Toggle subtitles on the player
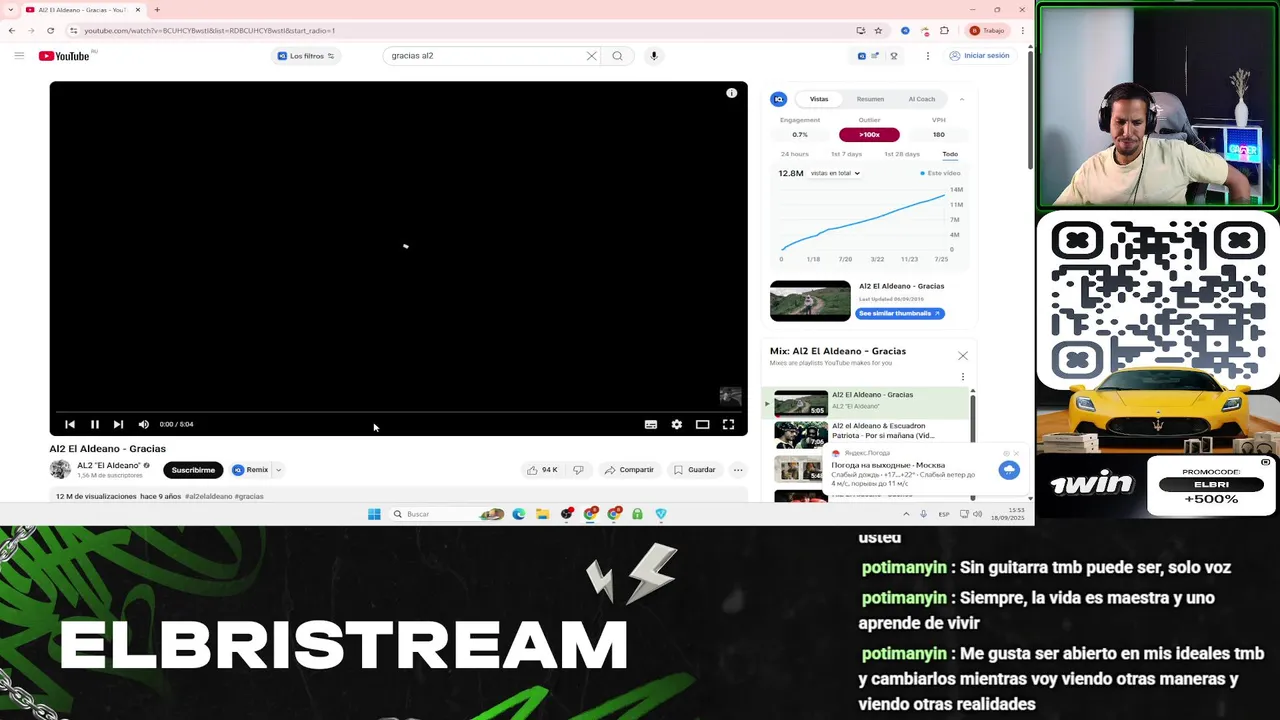This screenshot has width=1280, height=720. [x=651, y=424]
